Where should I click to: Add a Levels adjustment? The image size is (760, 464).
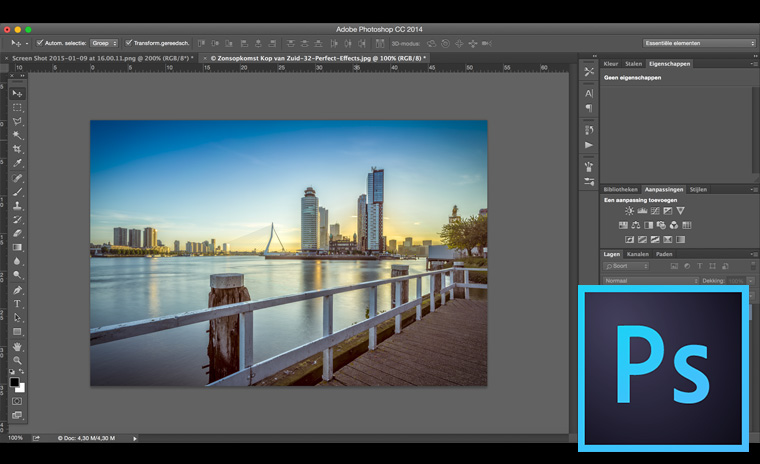click(642, 211)
